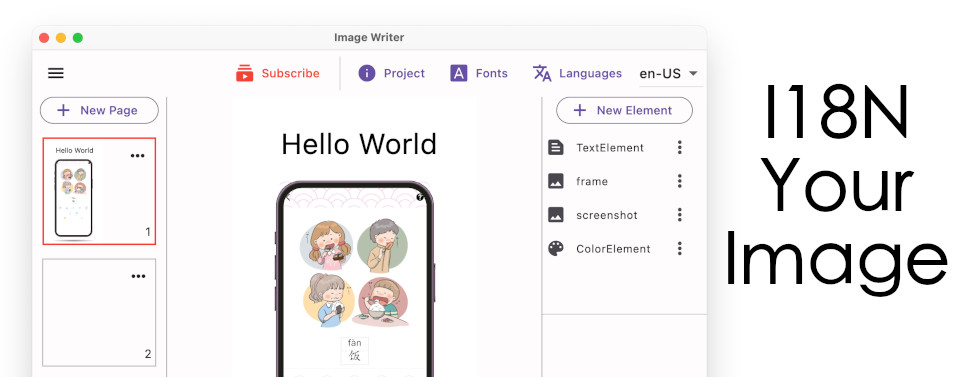Click the pinyin "fàn" in the phone preview
Viewport: 960px width, 377px height.
(354, 343)
